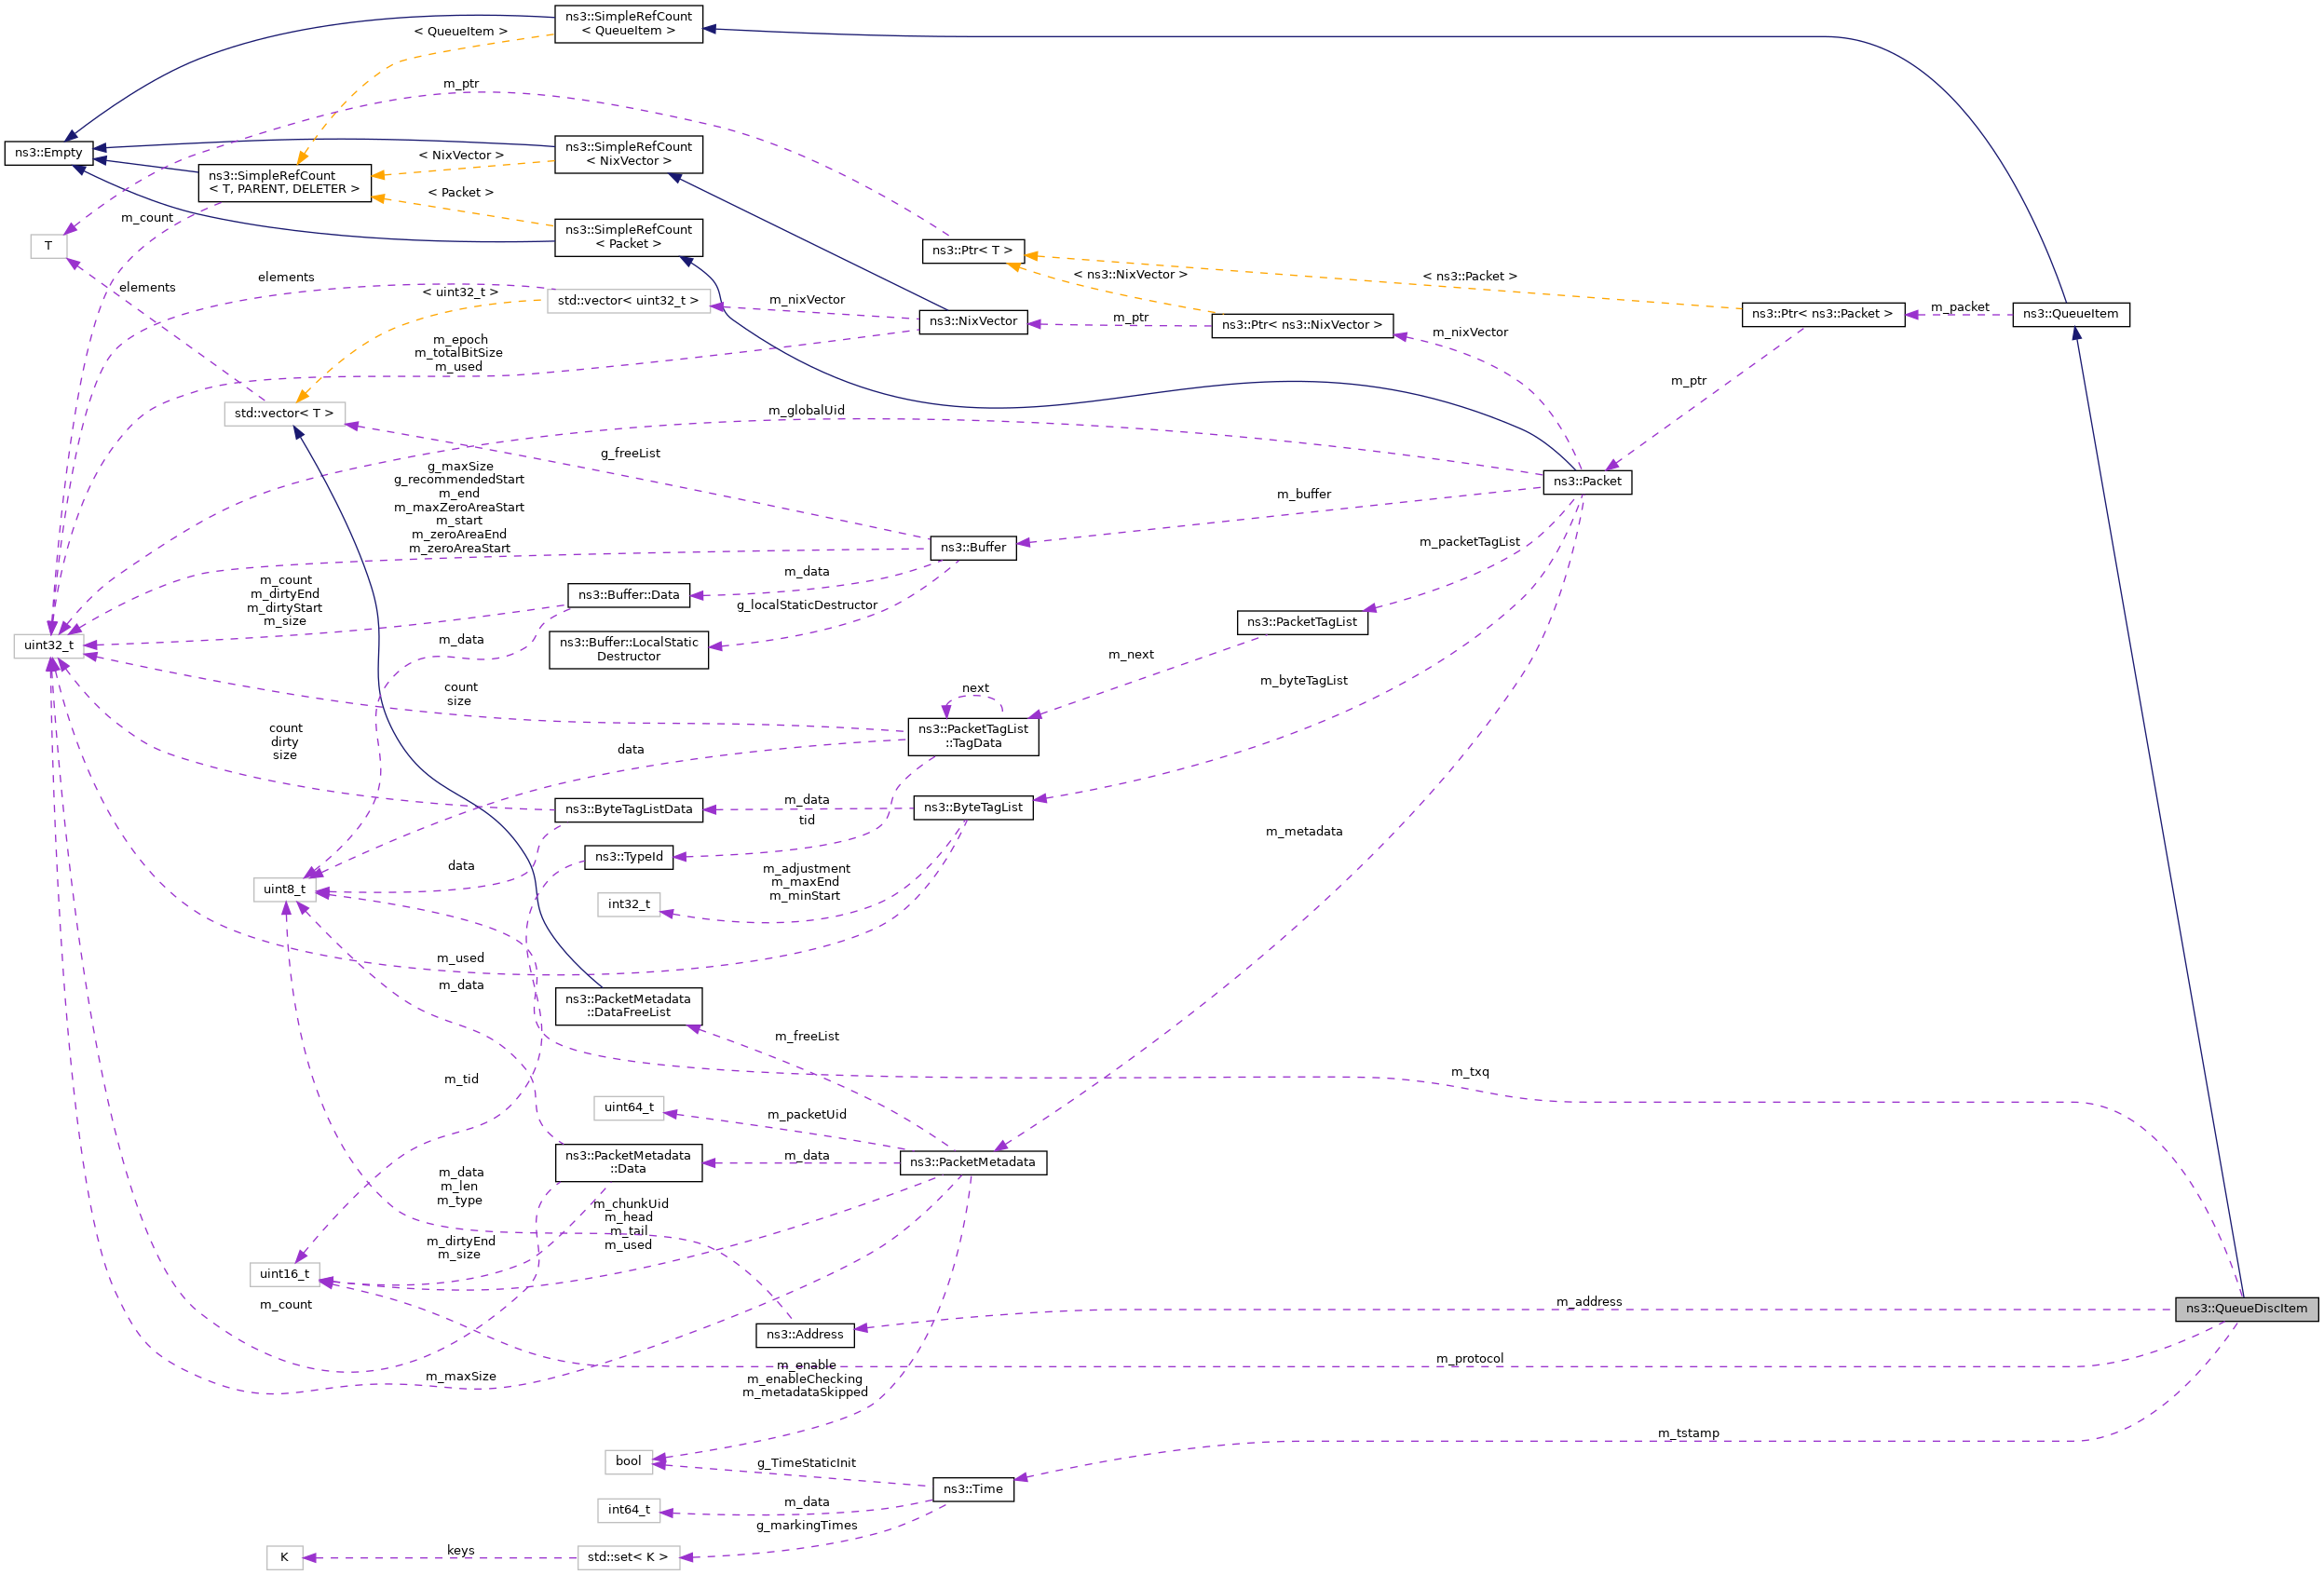Open ns3::PacketMetadata::Data node
2324x1575 pixels.
click(x=629, y=1163)
